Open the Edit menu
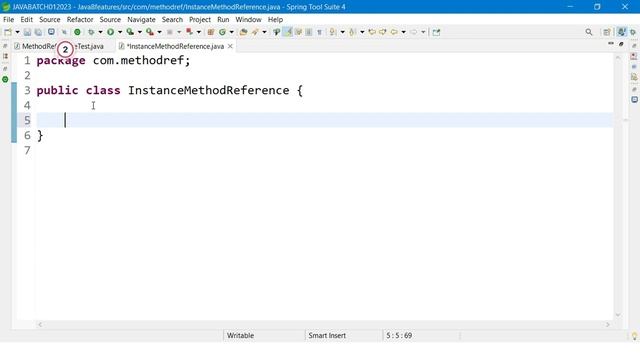Viewport: 640px width, 360px height. pyautogui.click(x=27, y=20)
